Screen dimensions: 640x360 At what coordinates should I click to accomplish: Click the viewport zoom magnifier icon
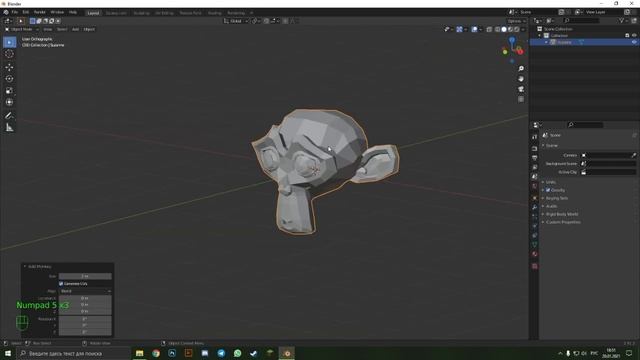[521, 69]
